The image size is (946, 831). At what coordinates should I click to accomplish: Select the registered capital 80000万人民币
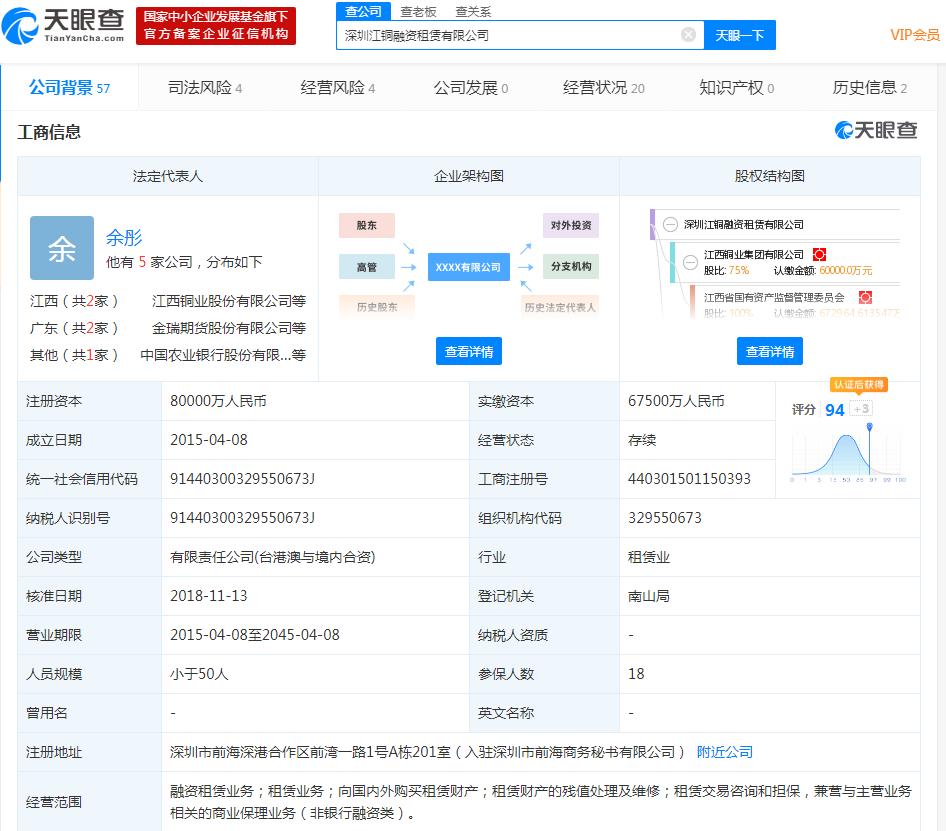tap(218, 401)
